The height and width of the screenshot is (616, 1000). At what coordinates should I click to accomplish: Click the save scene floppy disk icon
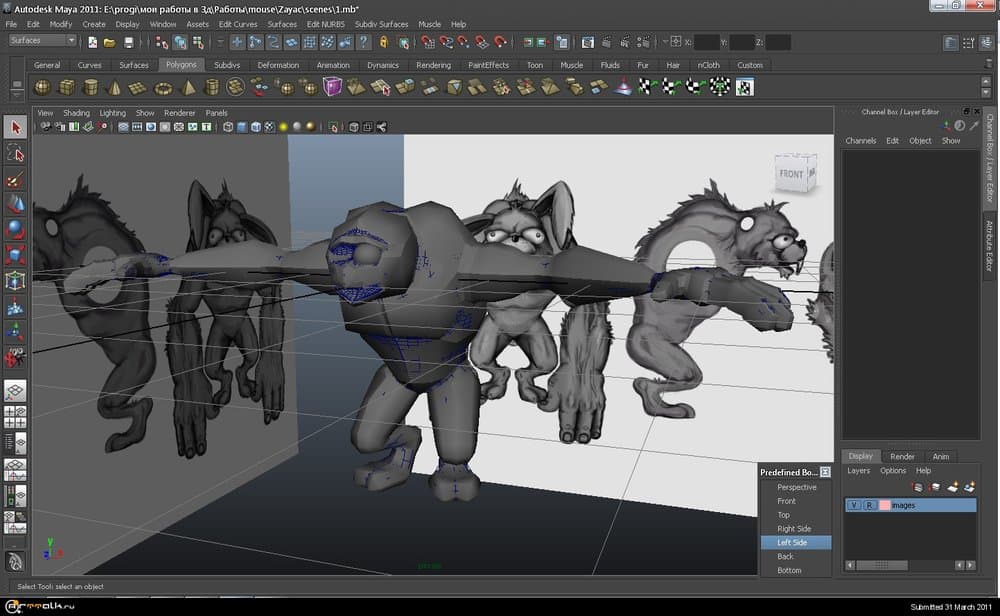tap(129, 42)
